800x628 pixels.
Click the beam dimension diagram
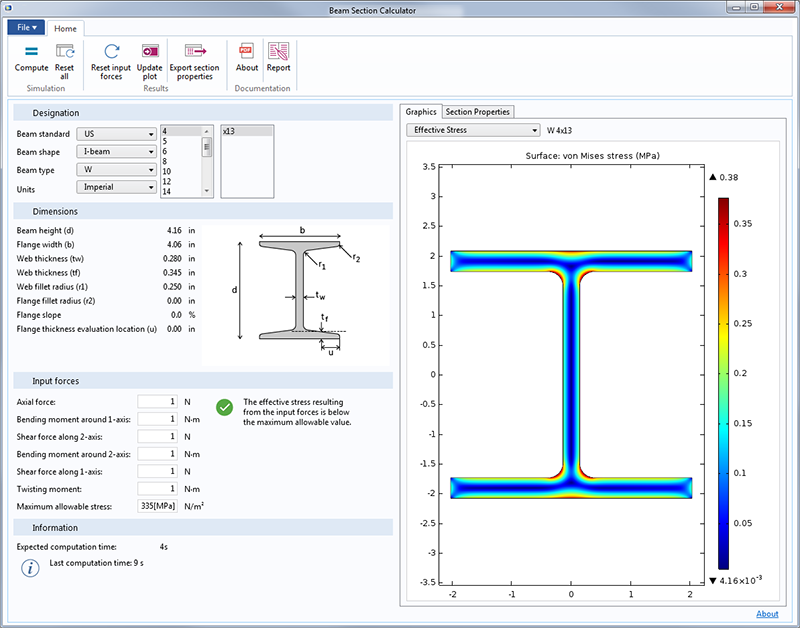coord(295,295)
